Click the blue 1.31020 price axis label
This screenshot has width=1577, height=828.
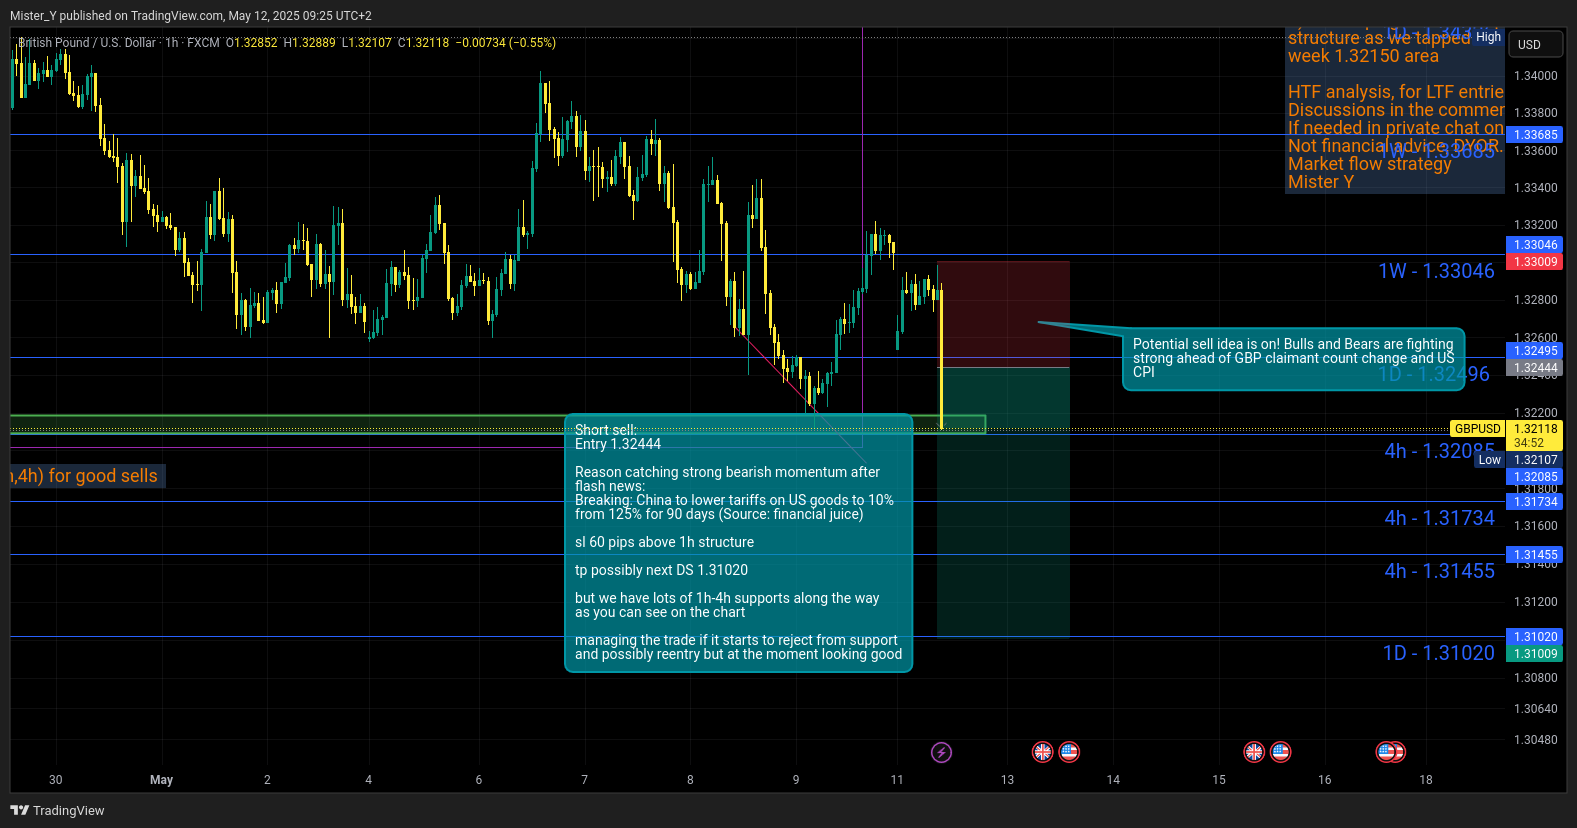1535,637
